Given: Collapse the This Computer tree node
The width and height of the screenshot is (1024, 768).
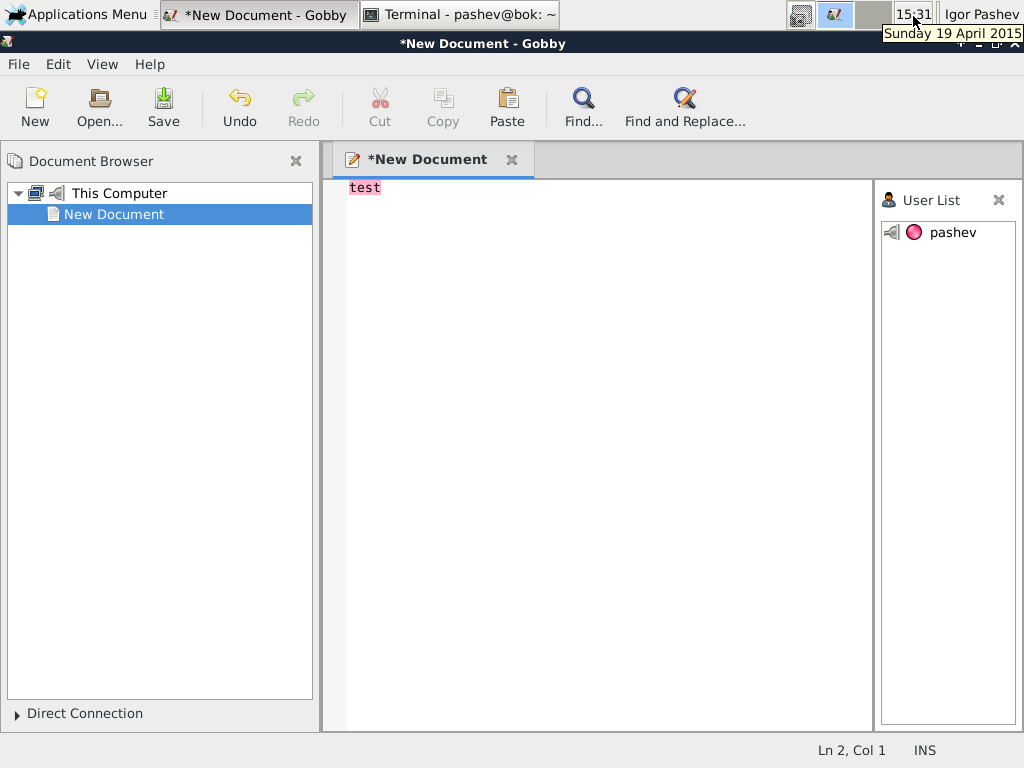Looking at the screenshot, I should tap(18, 193).
